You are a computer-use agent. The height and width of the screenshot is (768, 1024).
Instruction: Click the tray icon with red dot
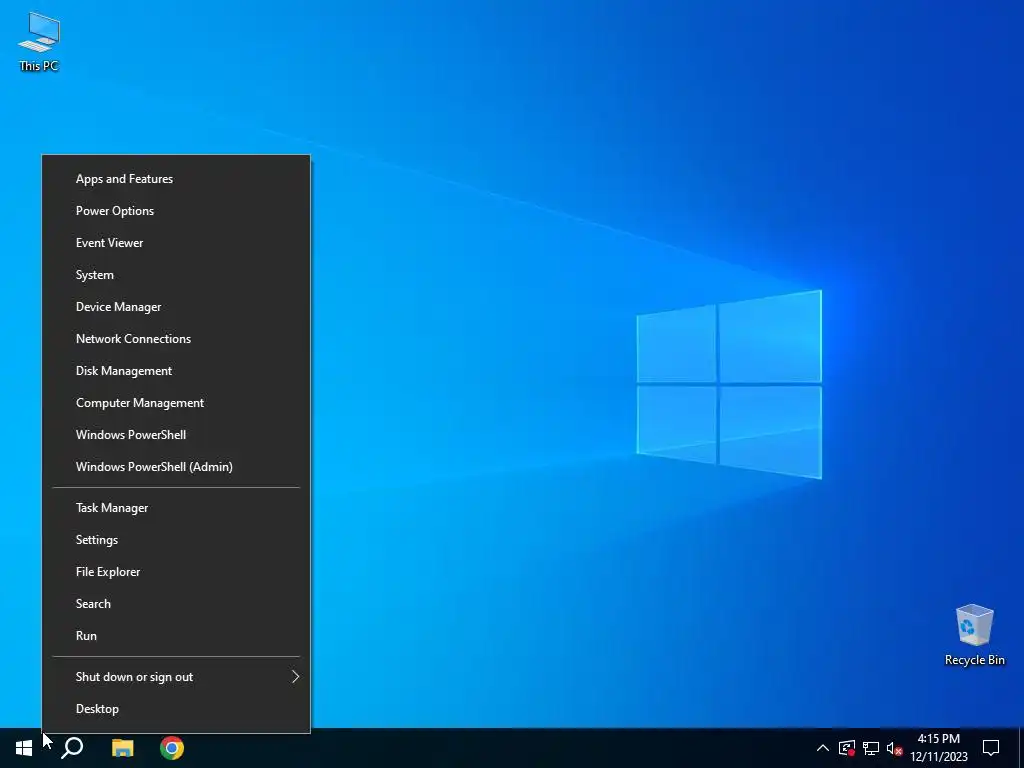click(847, 748)
